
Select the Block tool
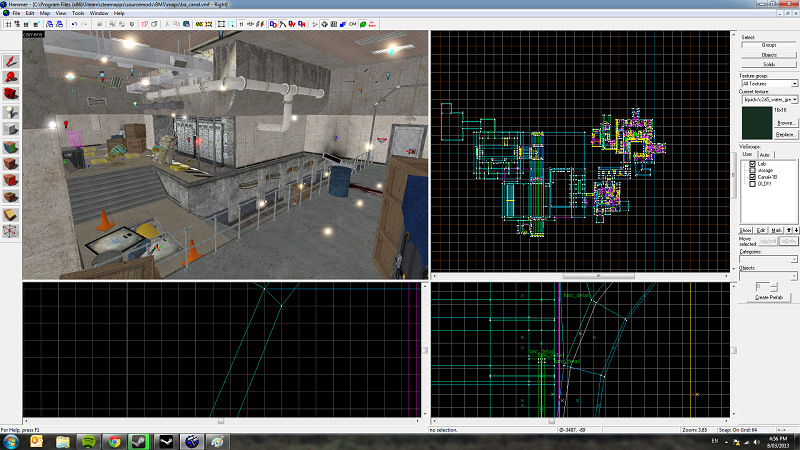coord(11,129)
